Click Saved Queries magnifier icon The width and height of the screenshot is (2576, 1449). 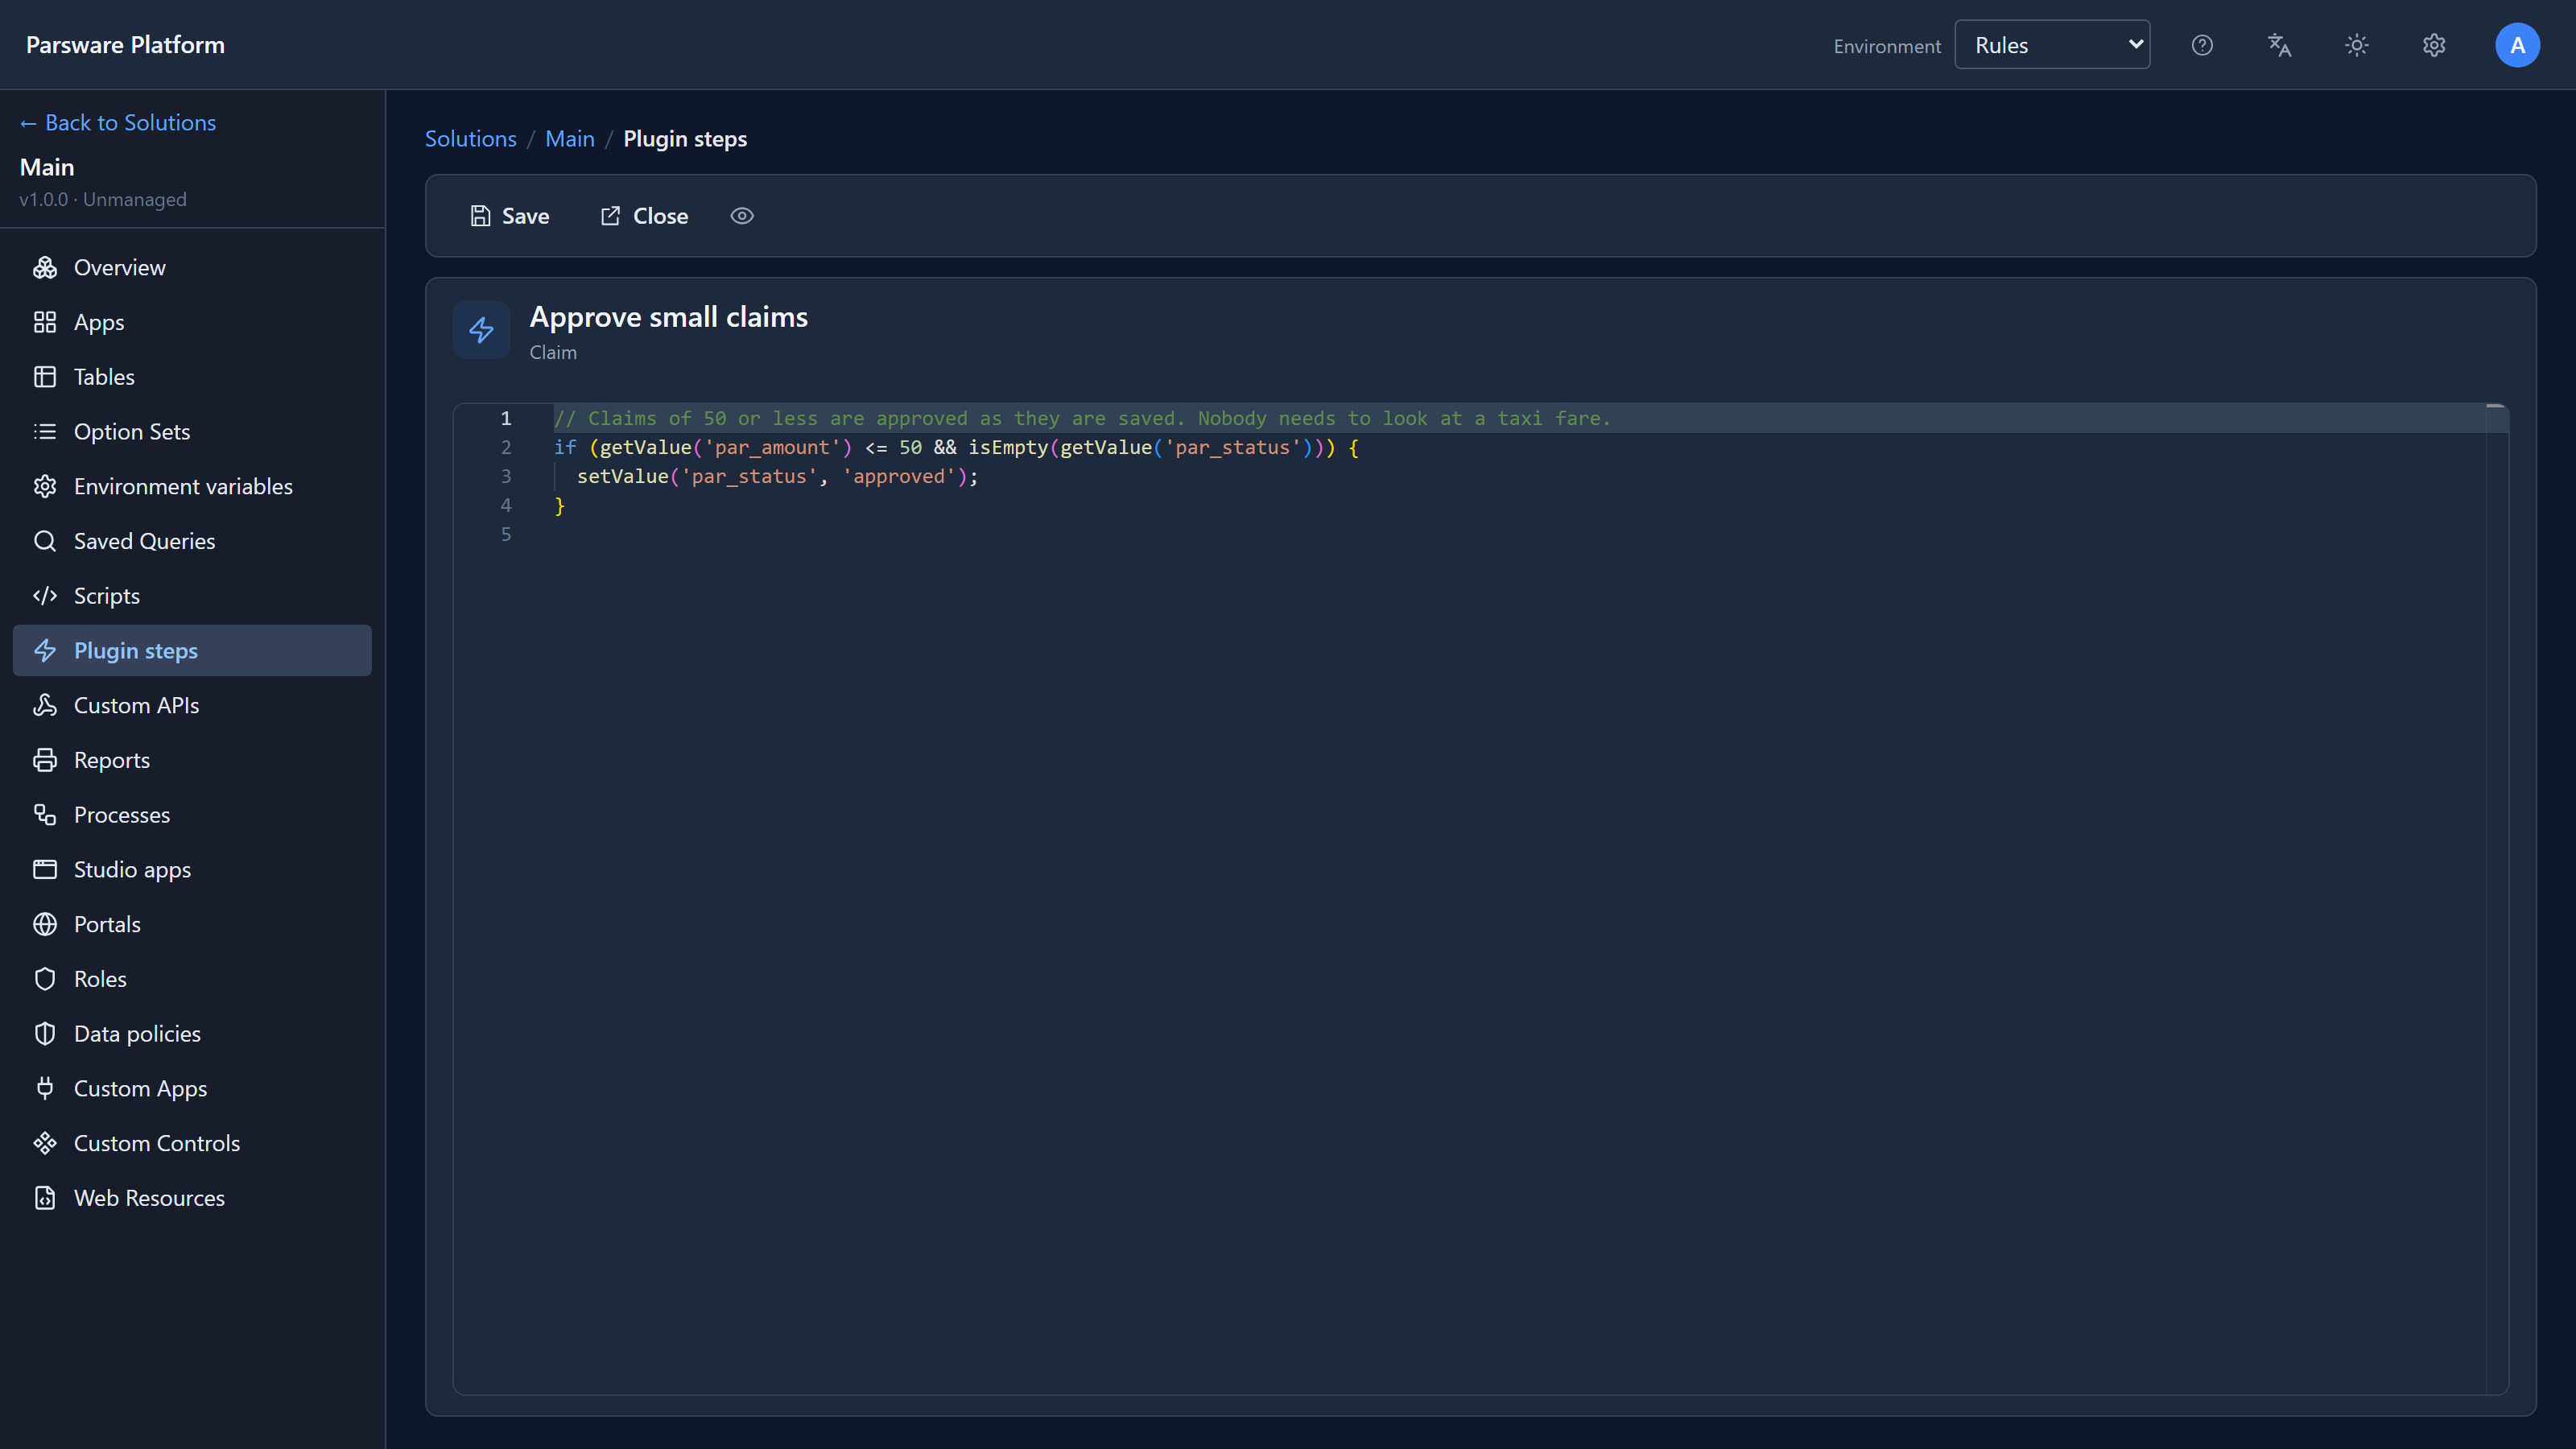click(x=45, y=541)
